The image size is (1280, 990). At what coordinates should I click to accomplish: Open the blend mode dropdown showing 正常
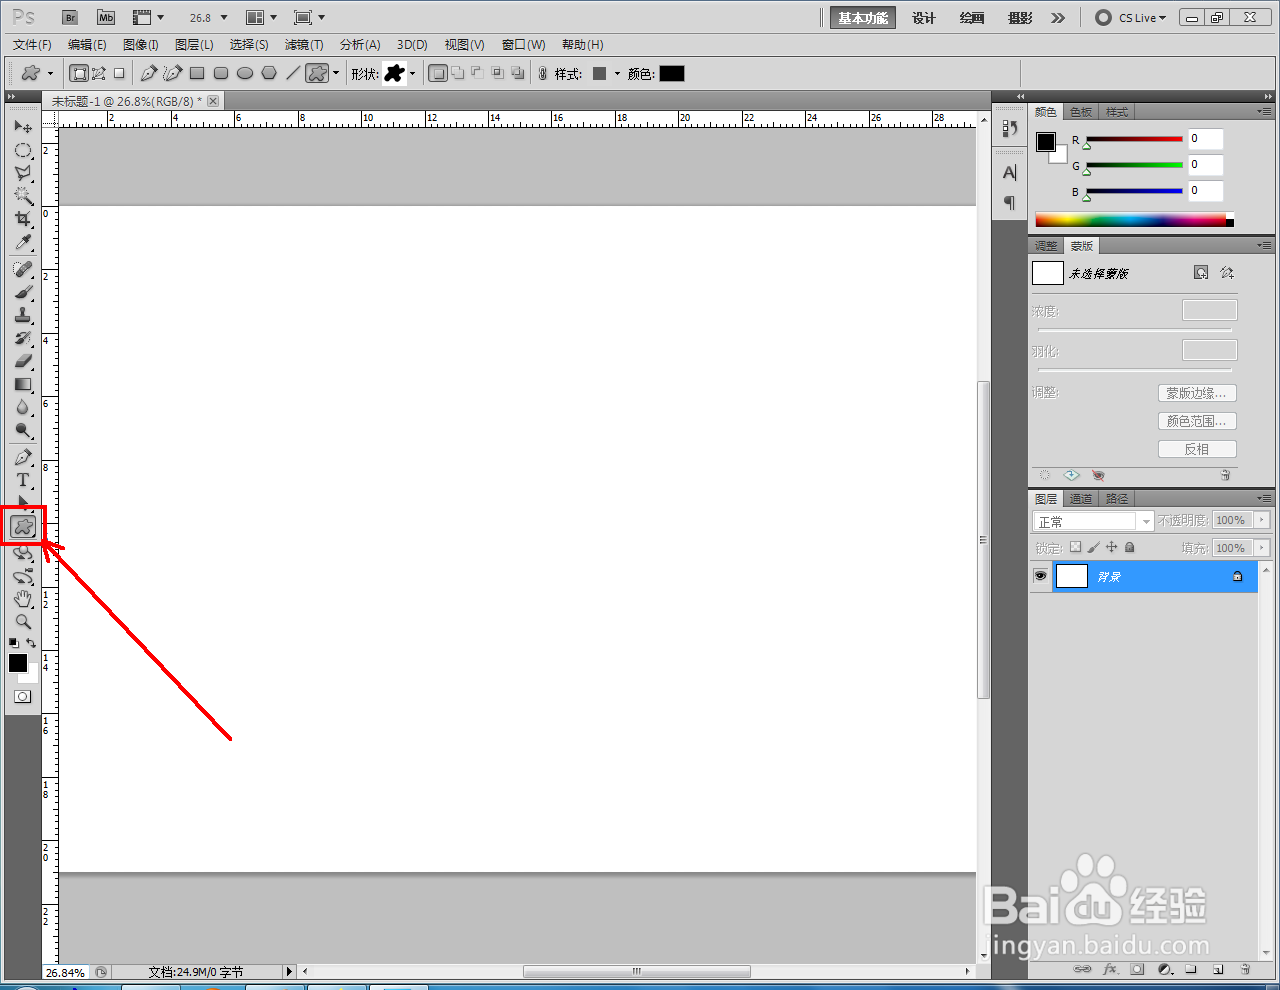coord(1094,521)
